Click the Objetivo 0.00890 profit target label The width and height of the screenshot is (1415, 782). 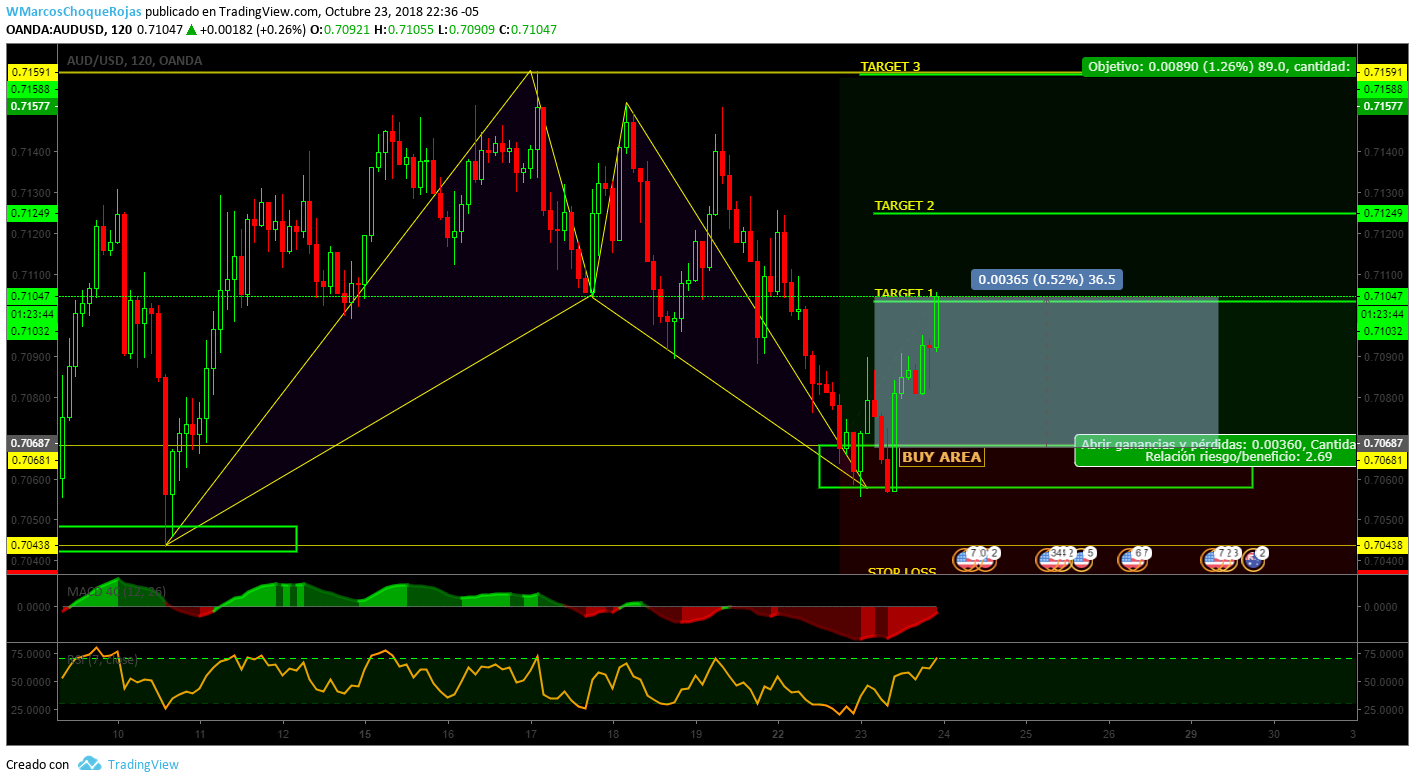tap(1219, 67)
